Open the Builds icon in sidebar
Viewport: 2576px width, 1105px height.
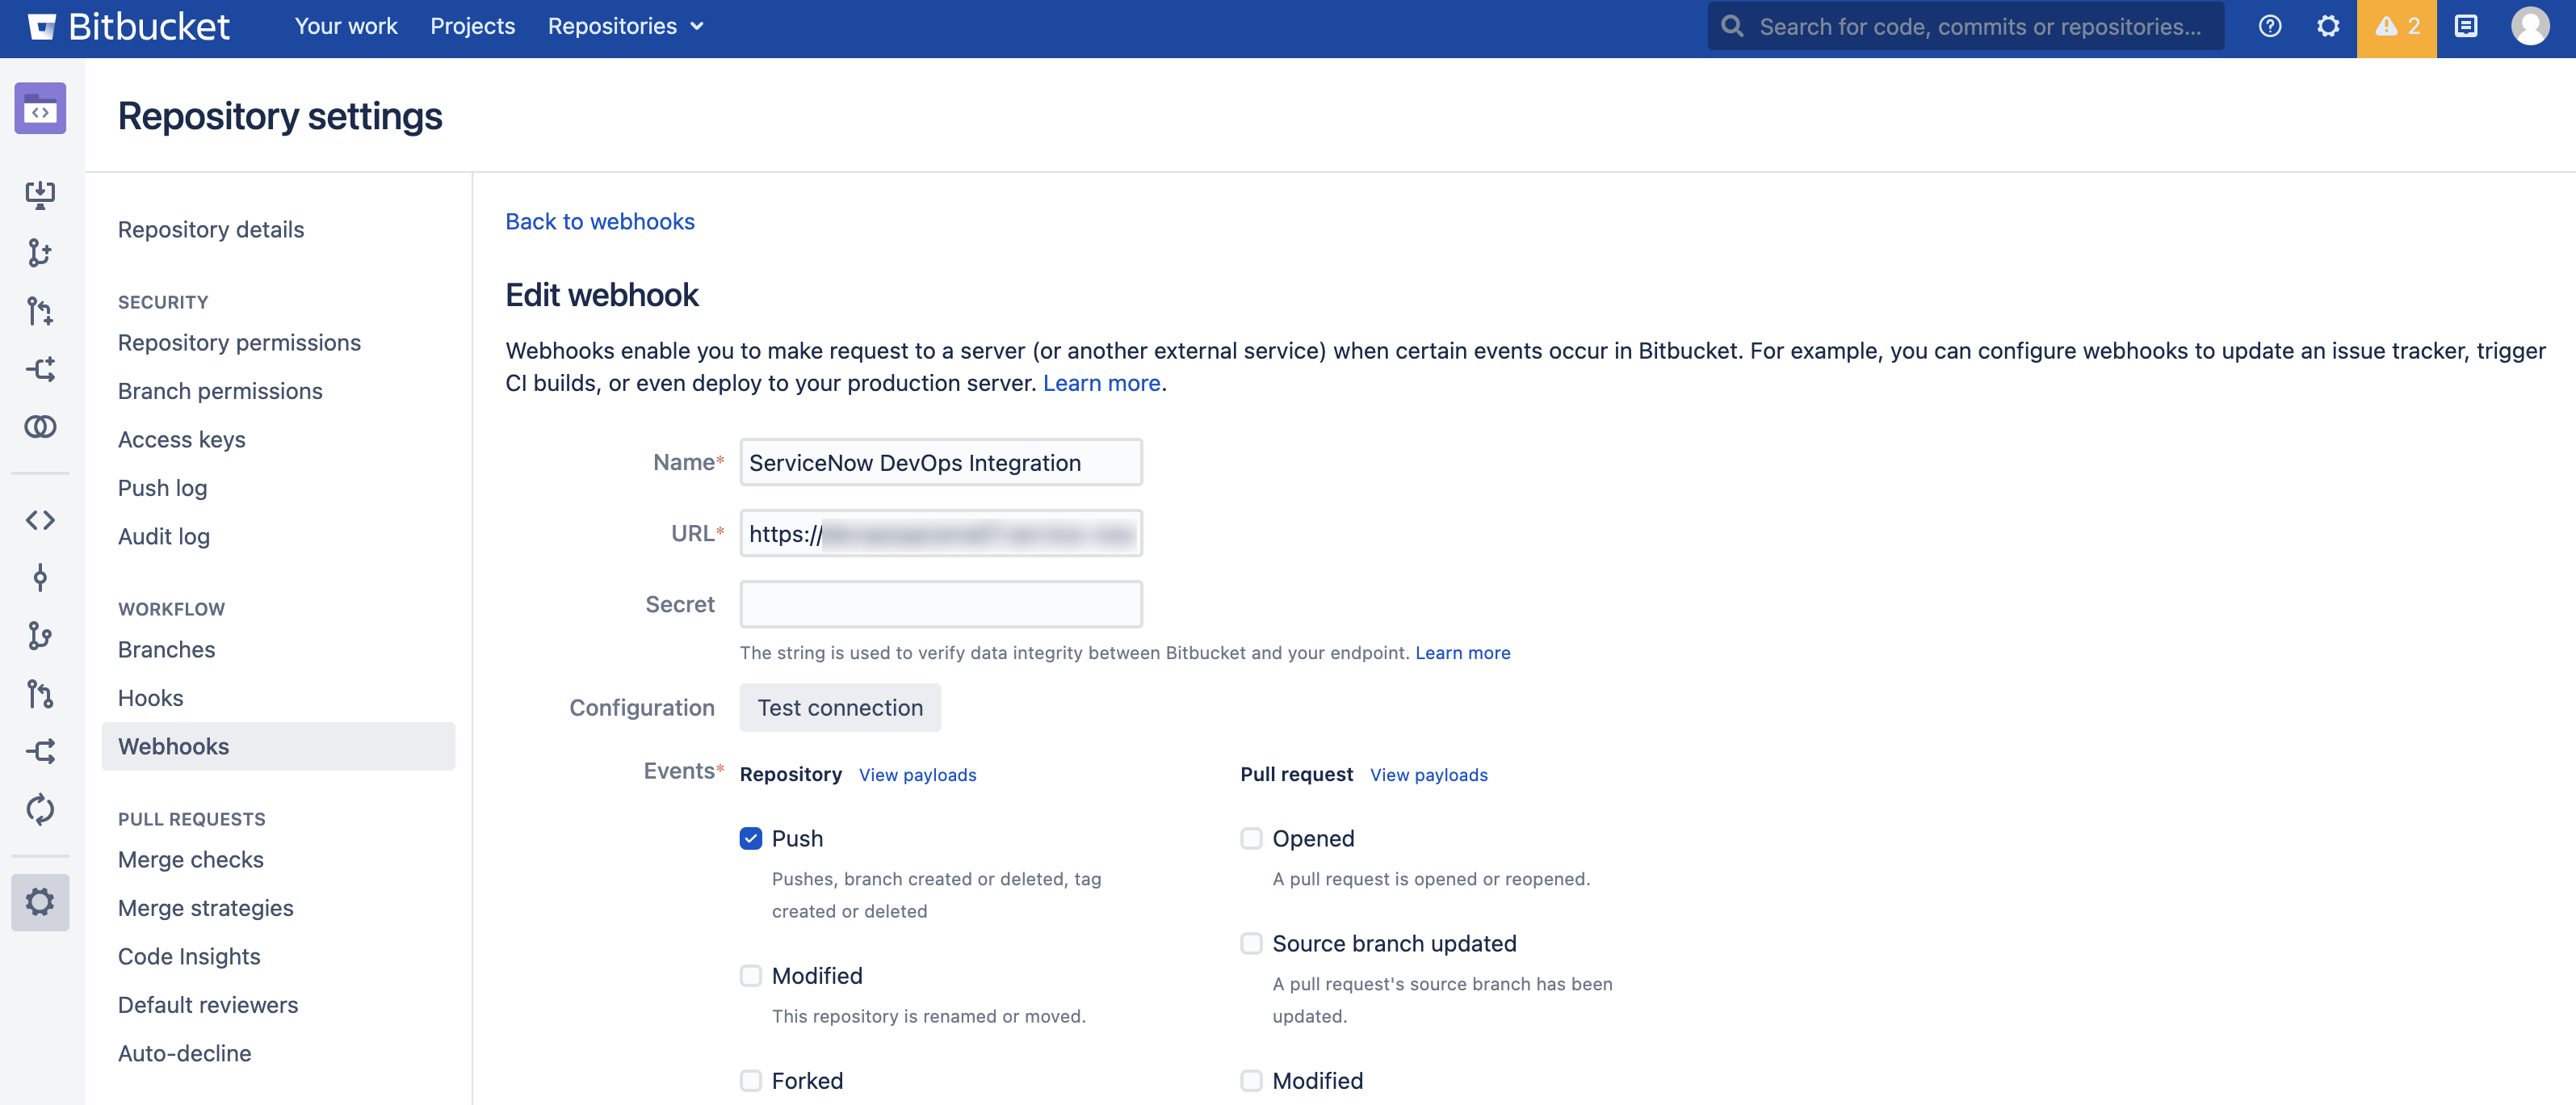[40, 809]
